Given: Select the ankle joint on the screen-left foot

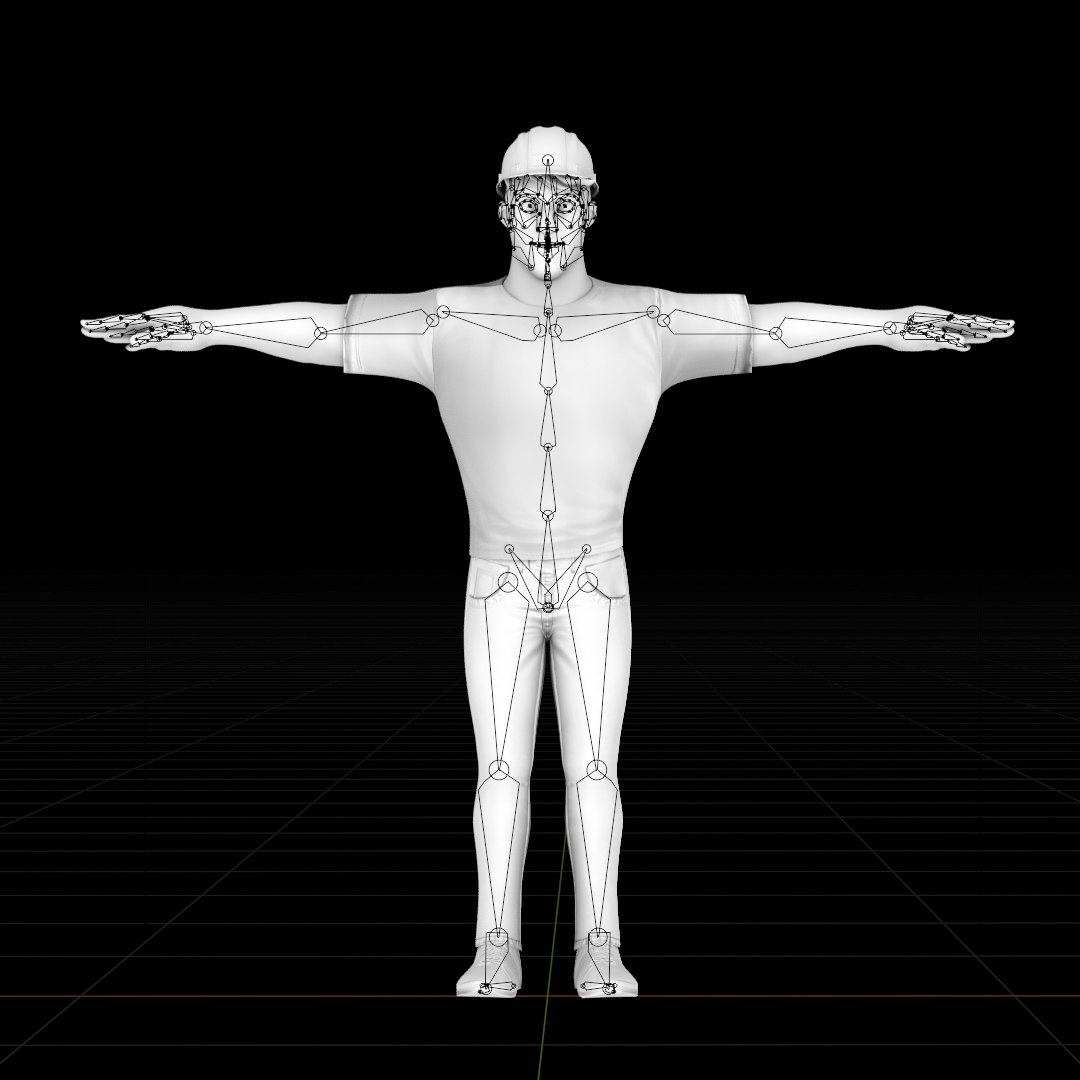Looking at the screenshot, I should (x=497, y=937).
